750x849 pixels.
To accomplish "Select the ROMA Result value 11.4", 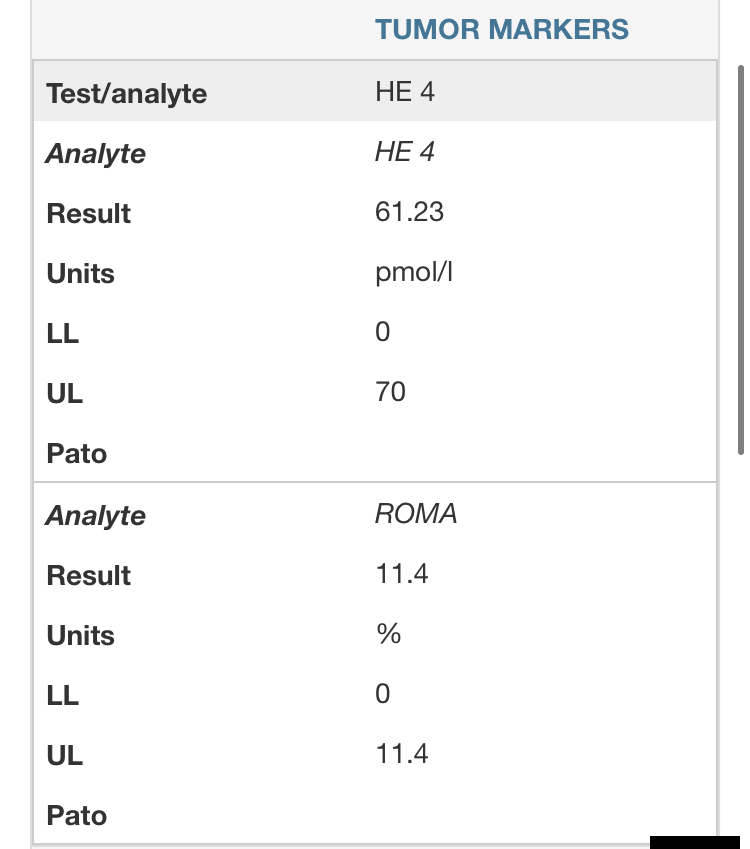I will (x=402, y=574).
